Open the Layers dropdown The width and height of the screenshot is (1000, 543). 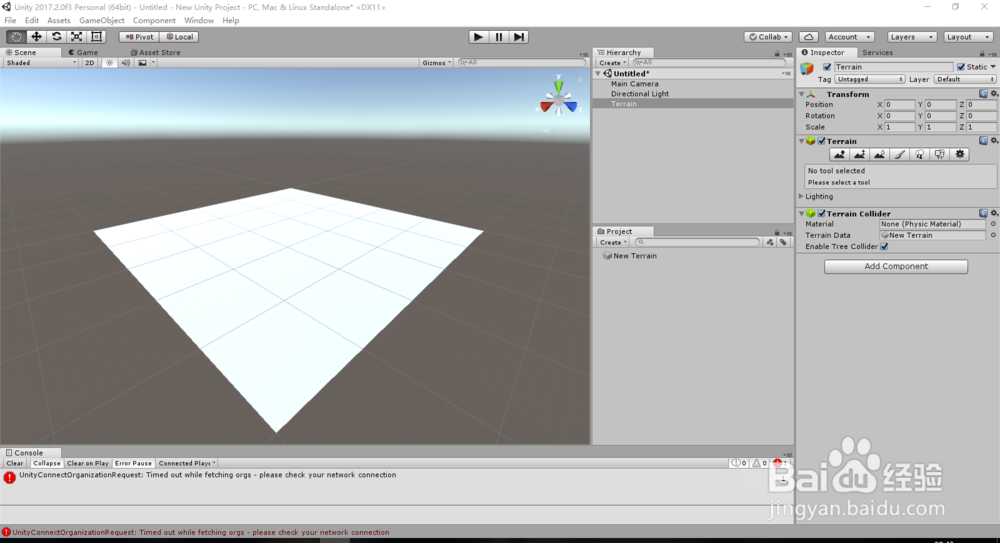click(911, 37)
